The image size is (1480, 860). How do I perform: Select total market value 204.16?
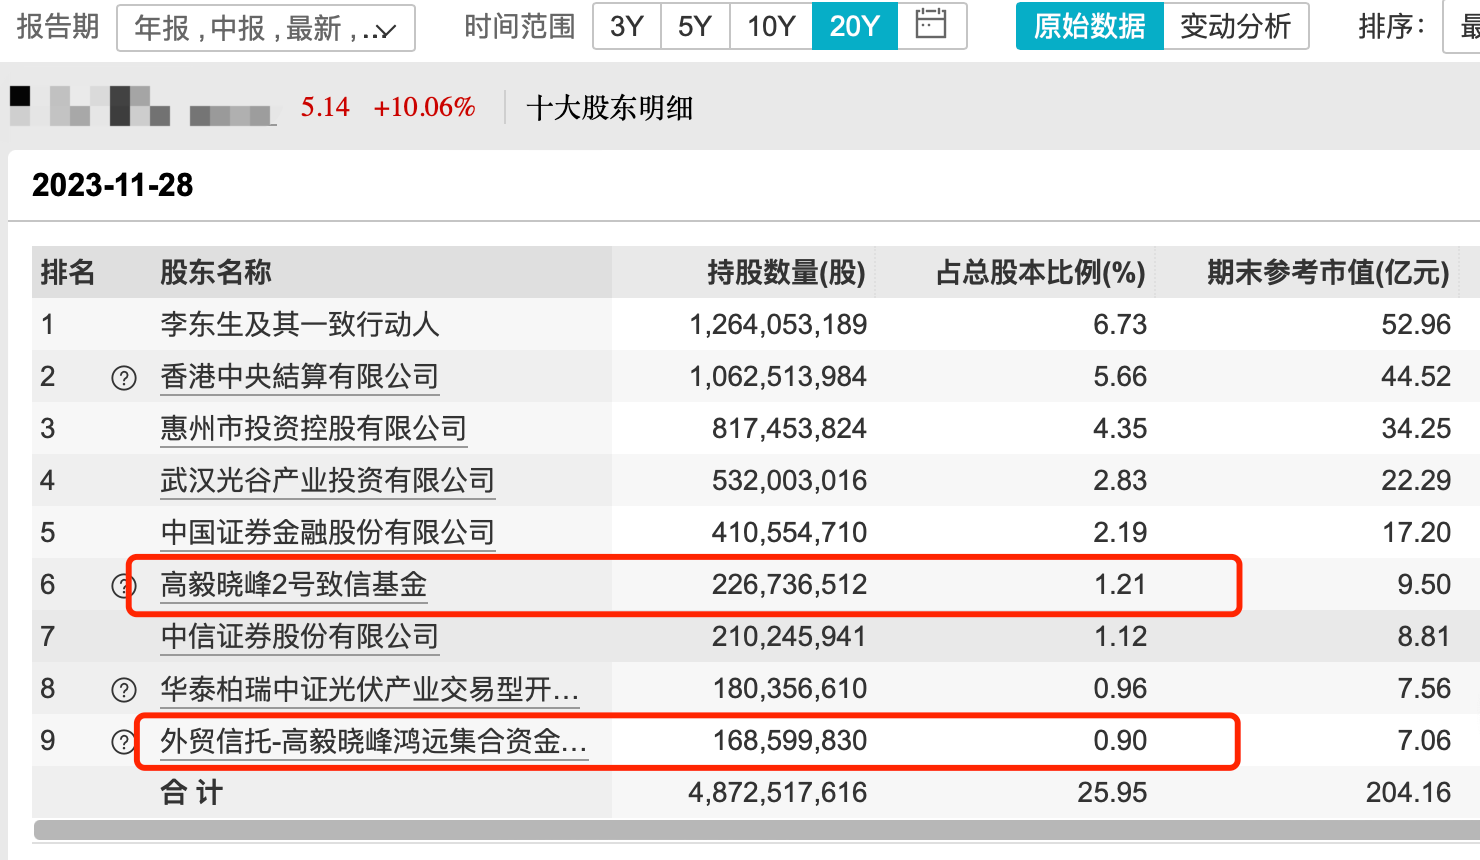pos(1409,792)
